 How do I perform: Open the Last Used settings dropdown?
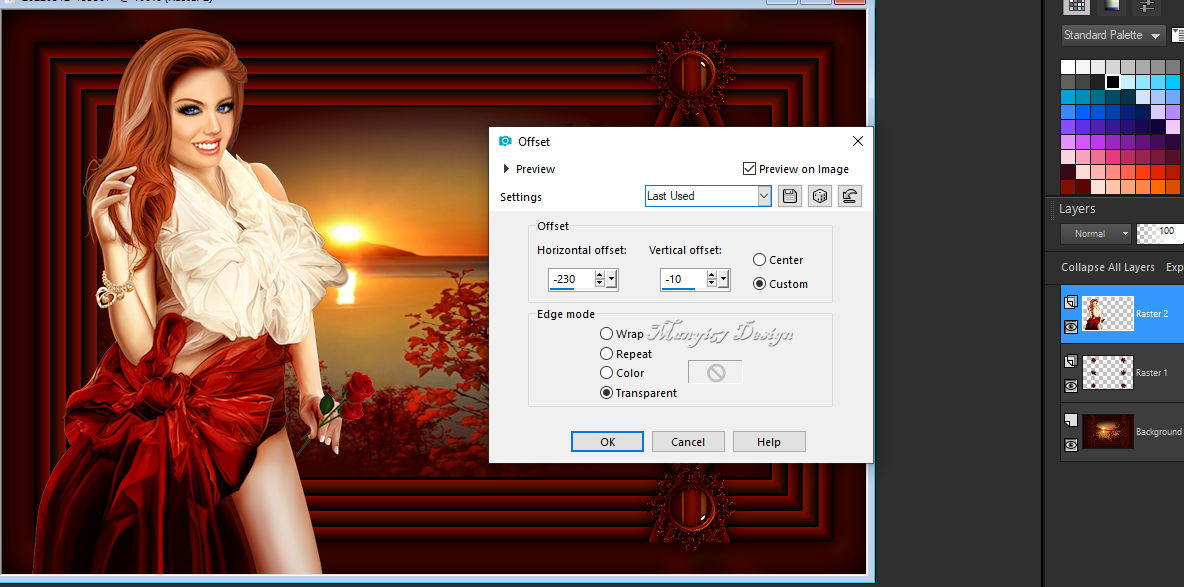pos(764,196)
